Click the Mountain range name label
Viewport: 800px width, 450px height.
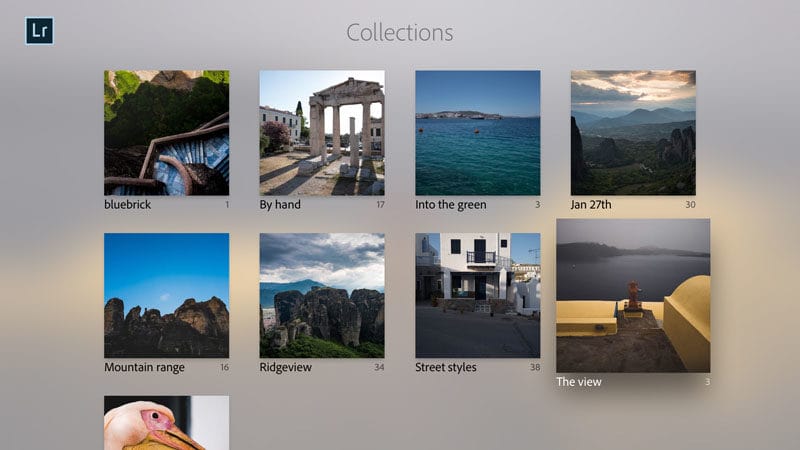pyautogui.click(x=144, y=367)
